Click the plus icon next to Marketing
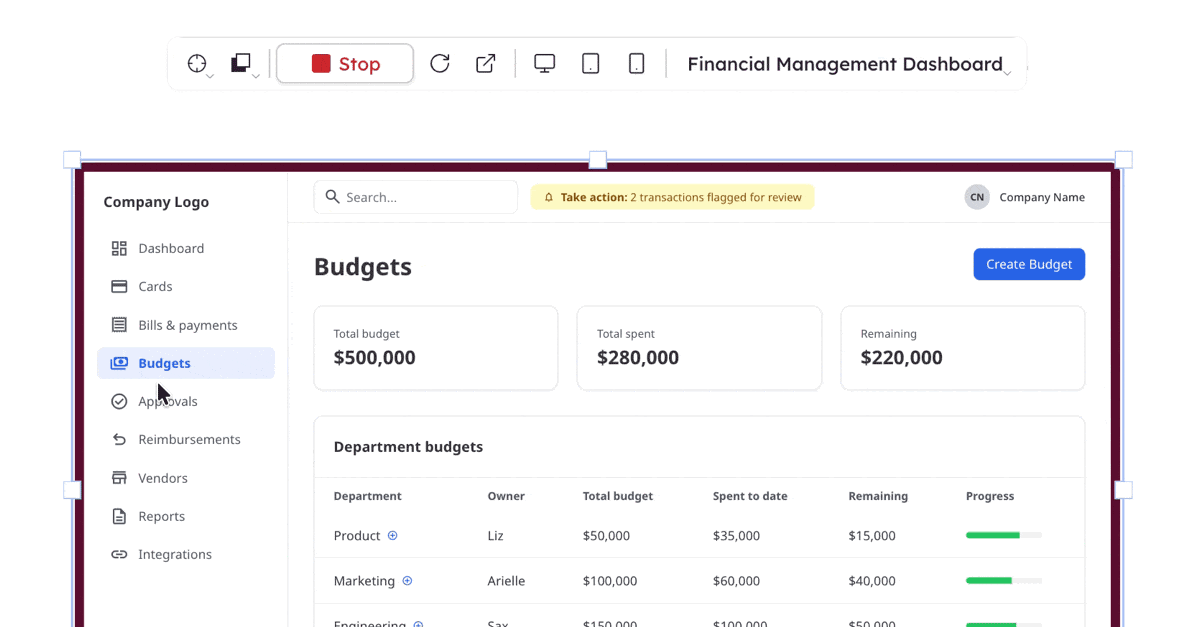 tap(407, 581)
